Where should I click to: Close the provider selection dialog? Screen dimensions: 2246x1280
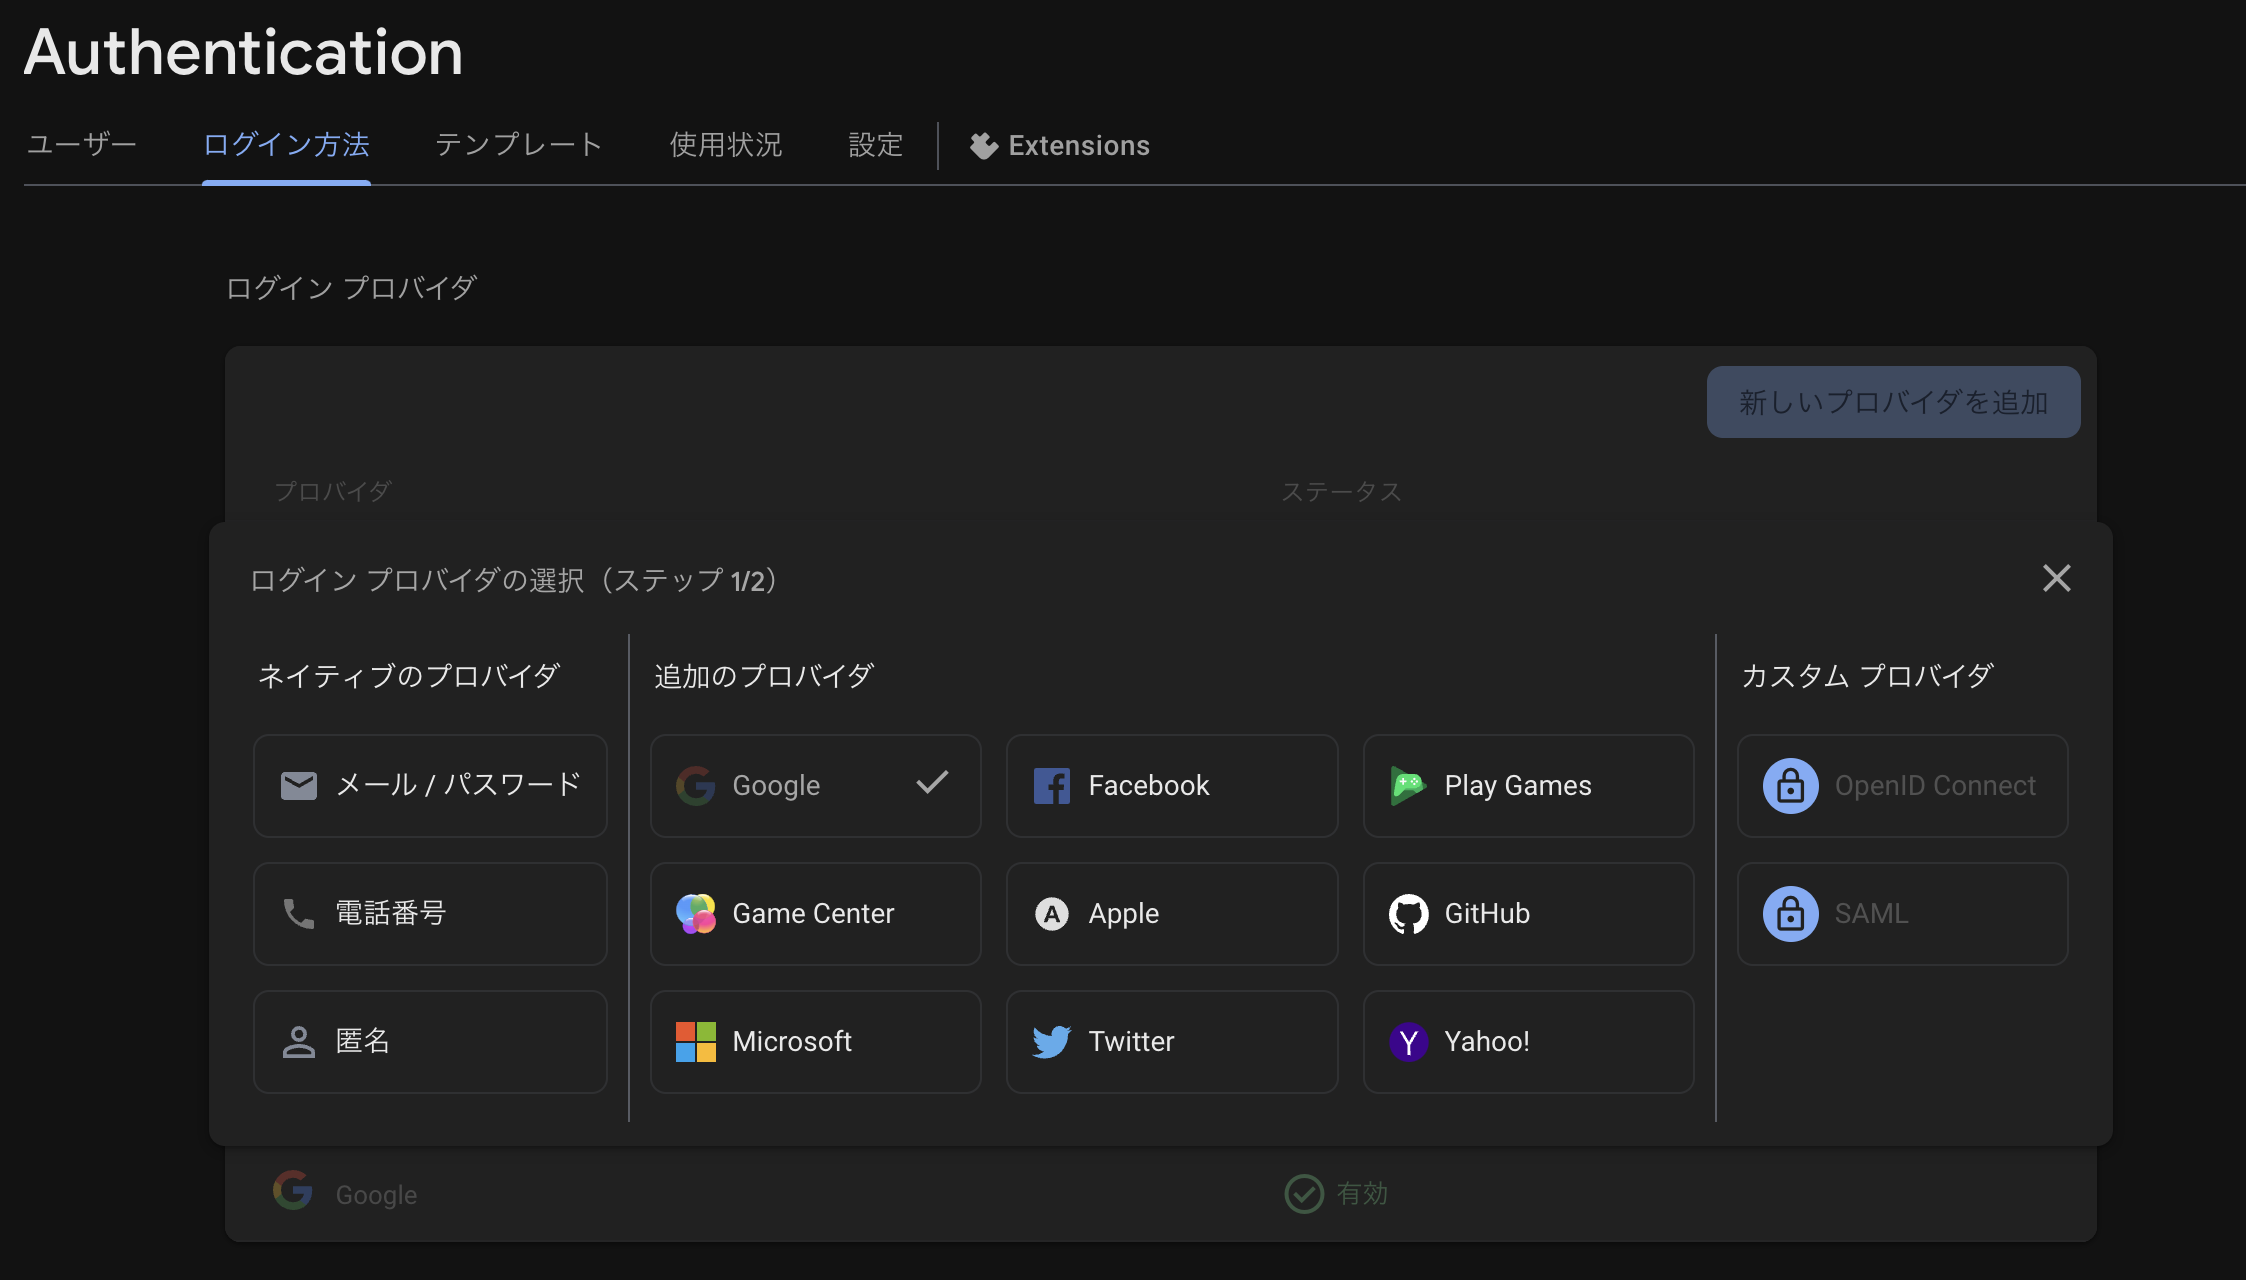(2056, 578)
